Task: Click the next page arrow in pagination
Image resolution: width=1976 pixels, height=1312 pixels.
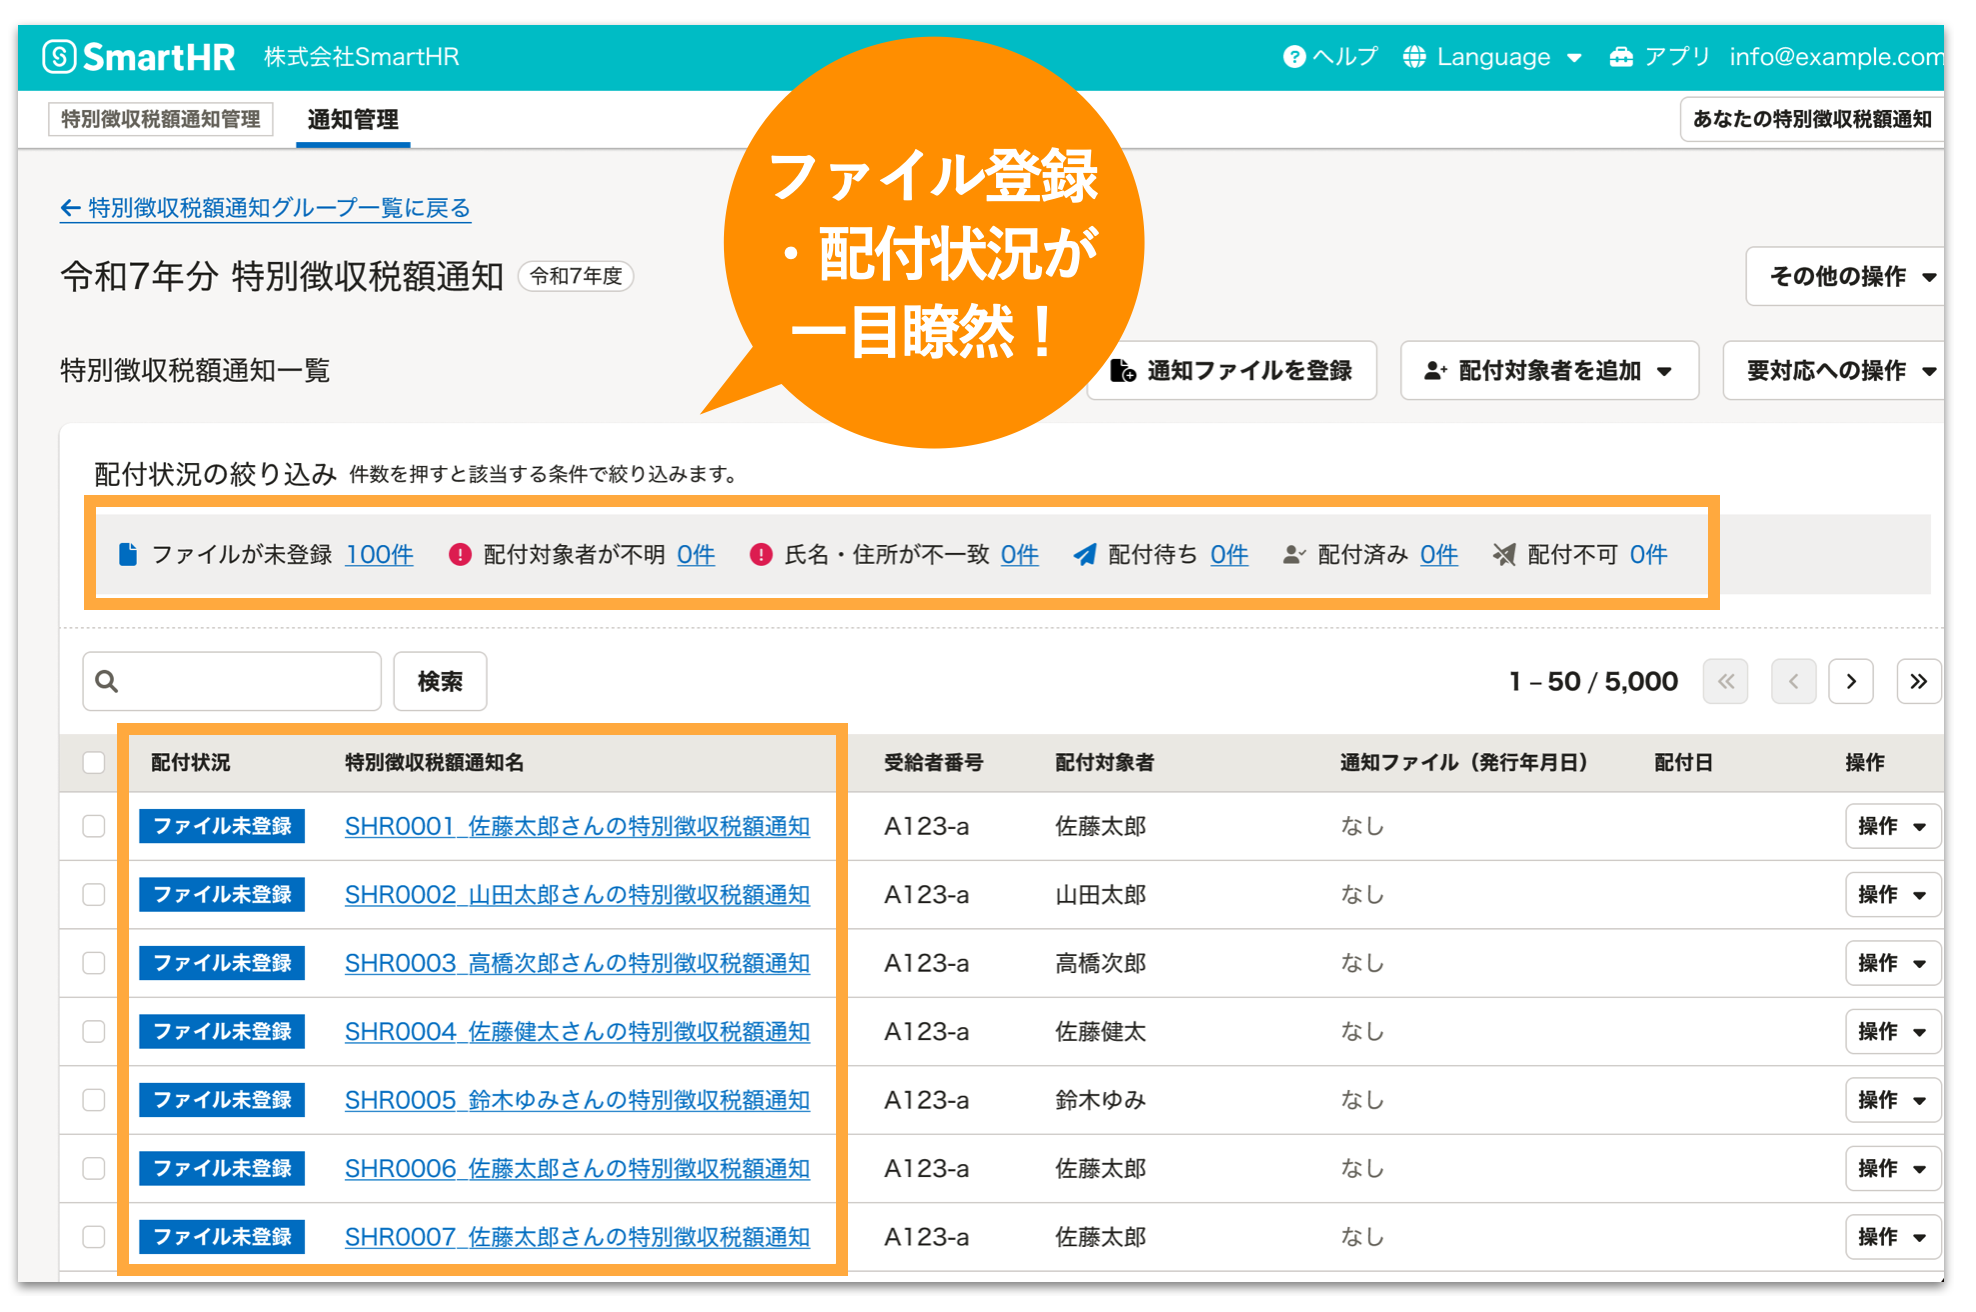Action: (x=1851, y=681)
